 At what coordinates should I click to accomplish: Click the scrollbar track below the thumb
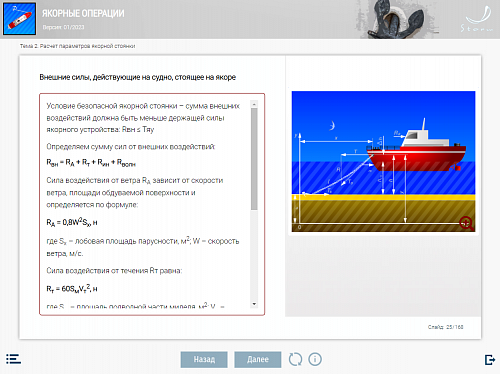[254, 255]
